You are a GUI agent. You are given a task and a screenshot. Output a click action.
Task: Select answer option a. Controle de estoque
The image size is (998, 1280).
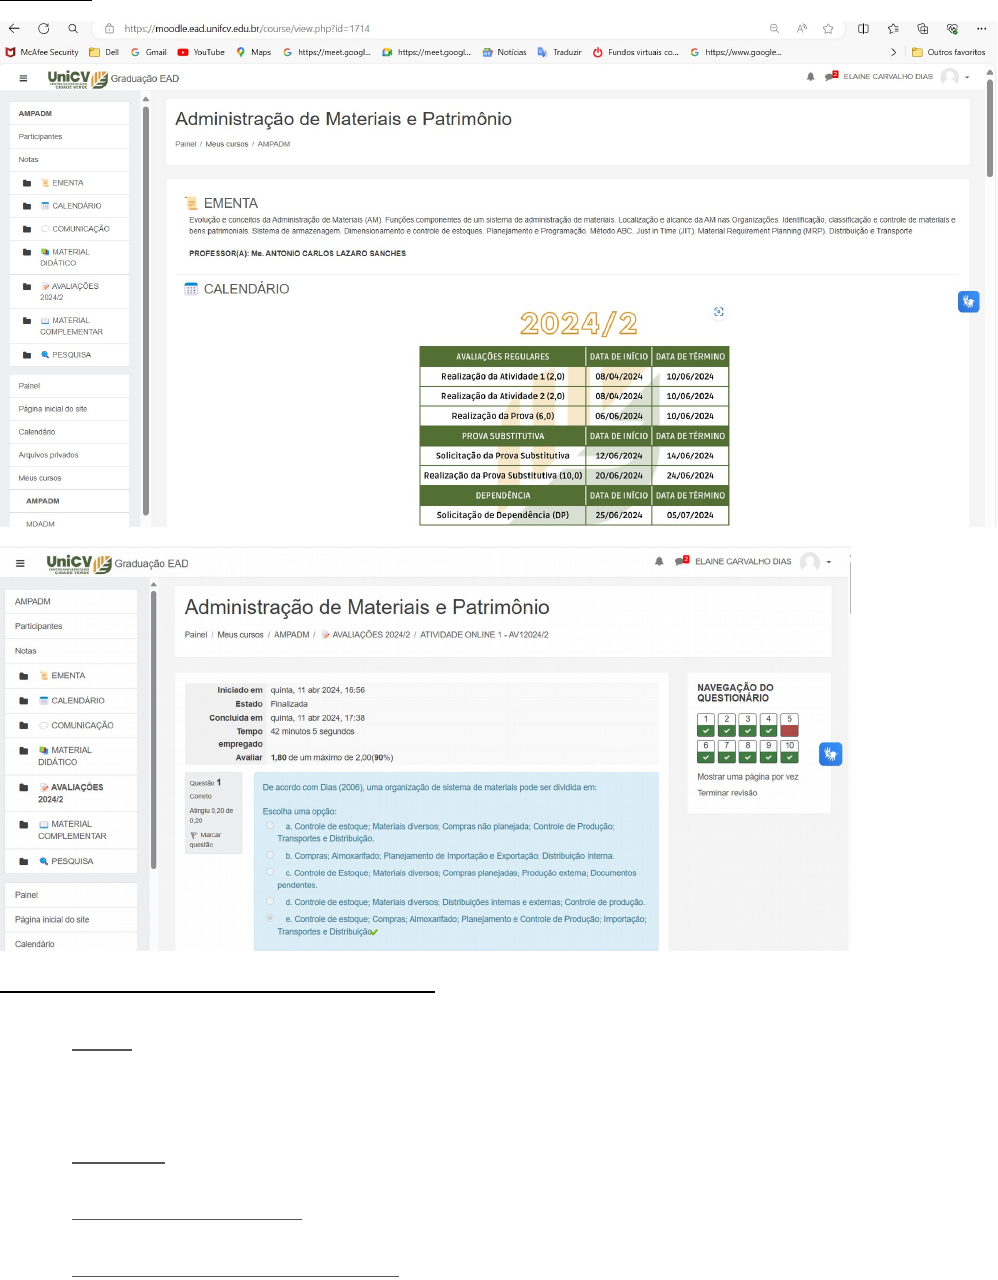[x=270, y=826]
